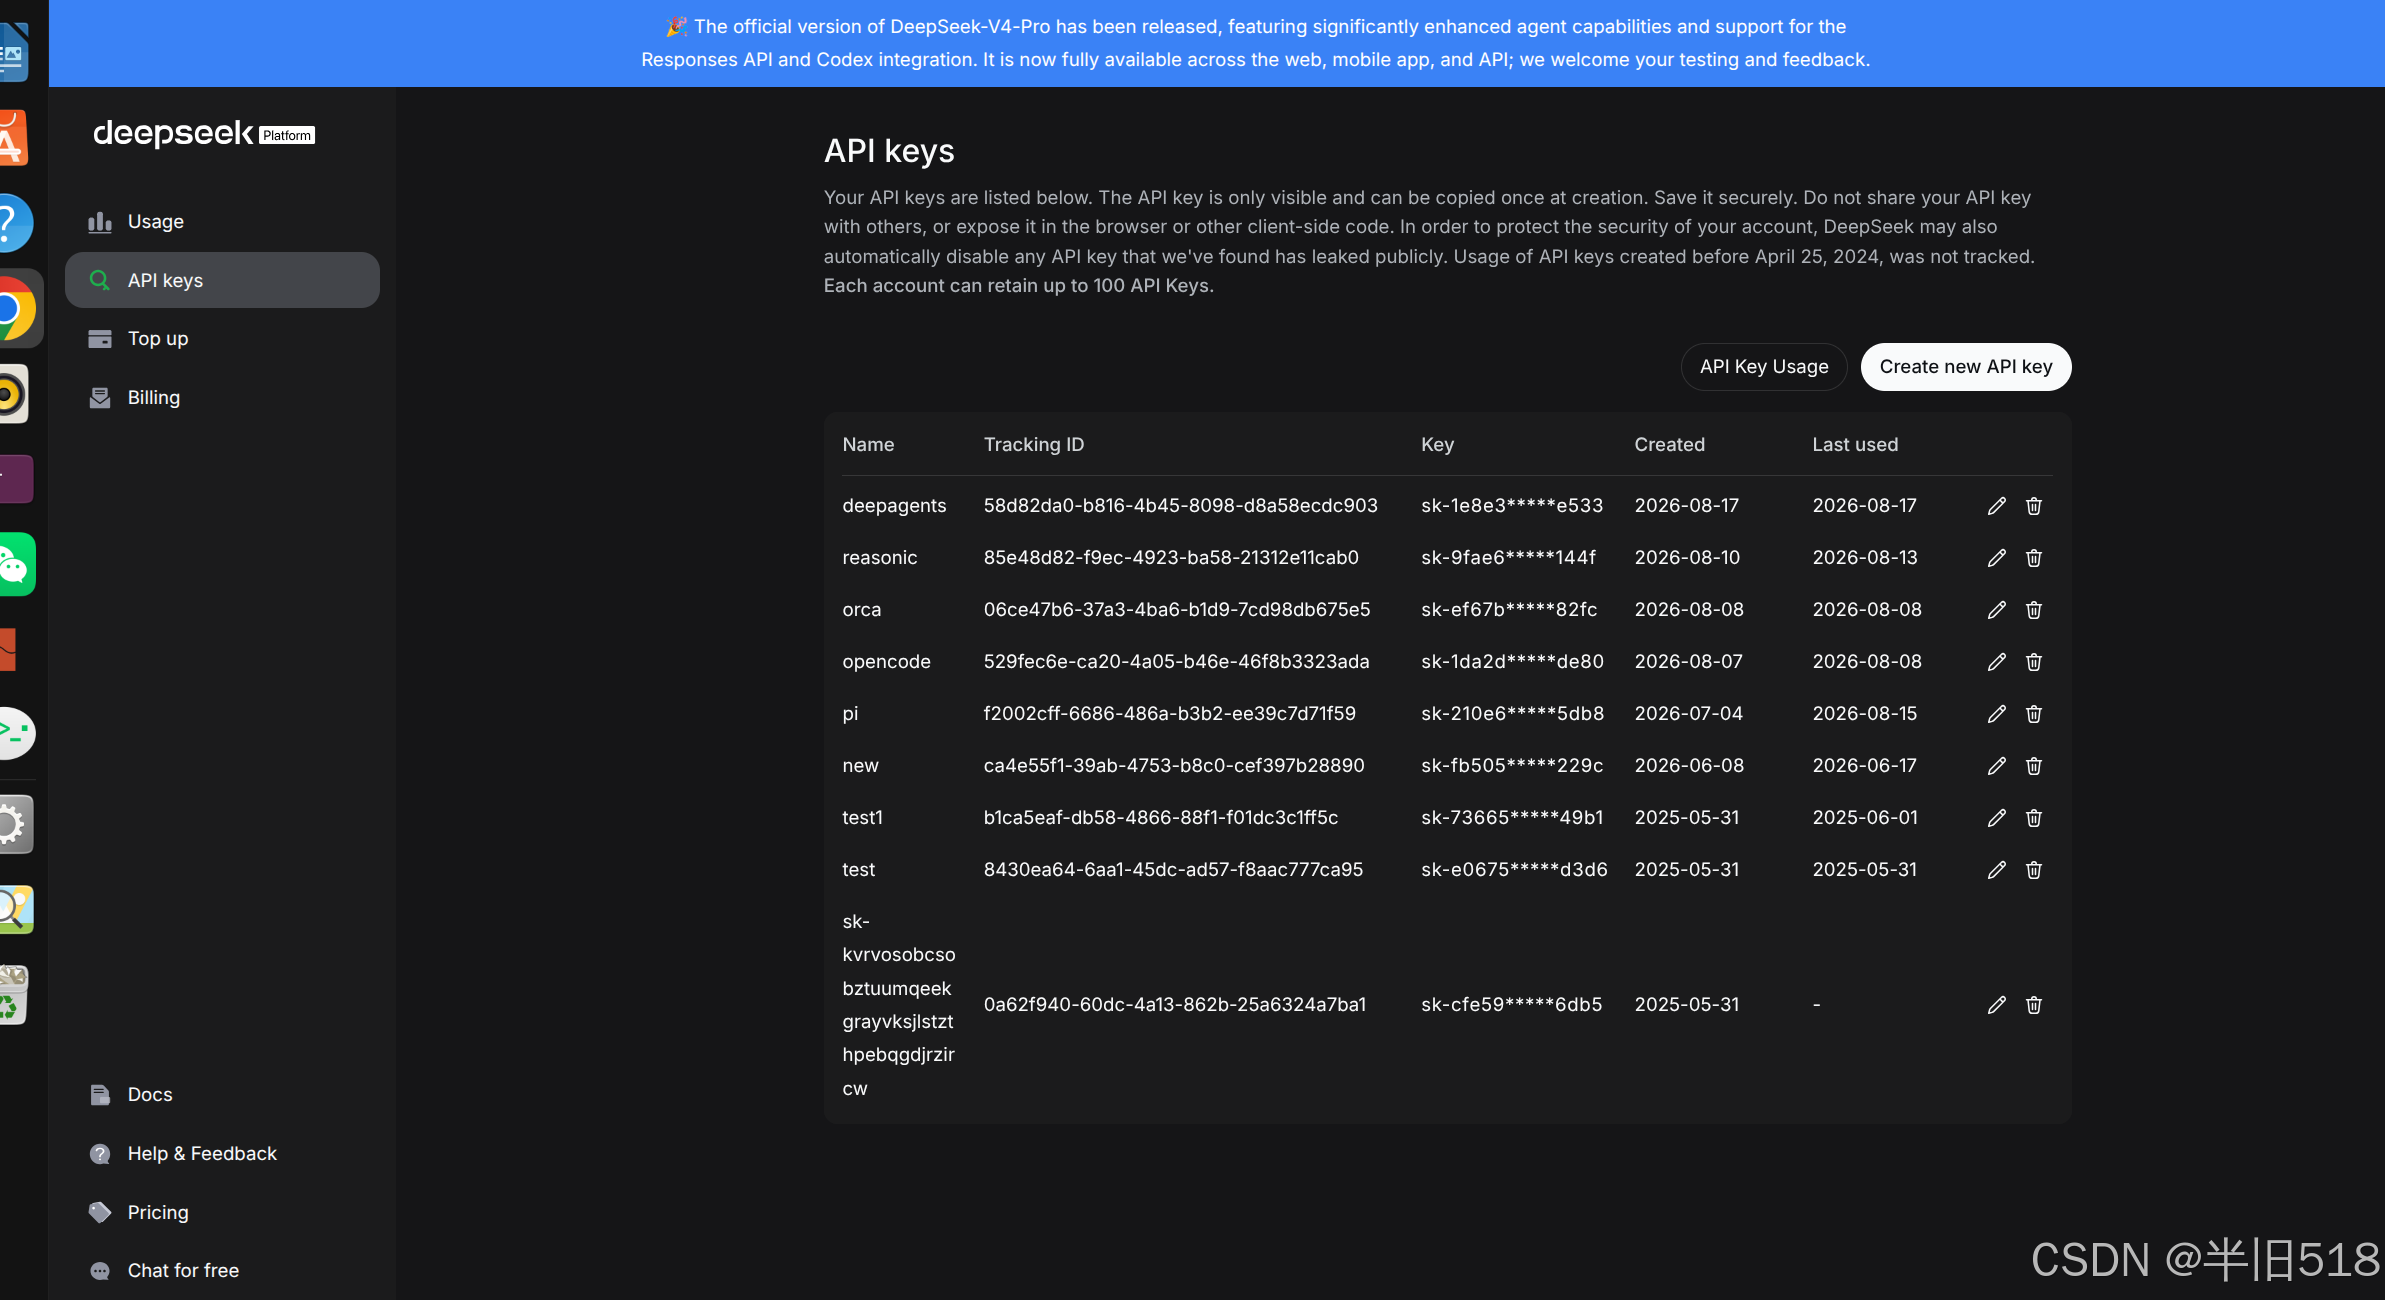2385x1300 pixels.
Task: Click the key sk-1da2d*****de80
Action: (x=1512, y=662)
